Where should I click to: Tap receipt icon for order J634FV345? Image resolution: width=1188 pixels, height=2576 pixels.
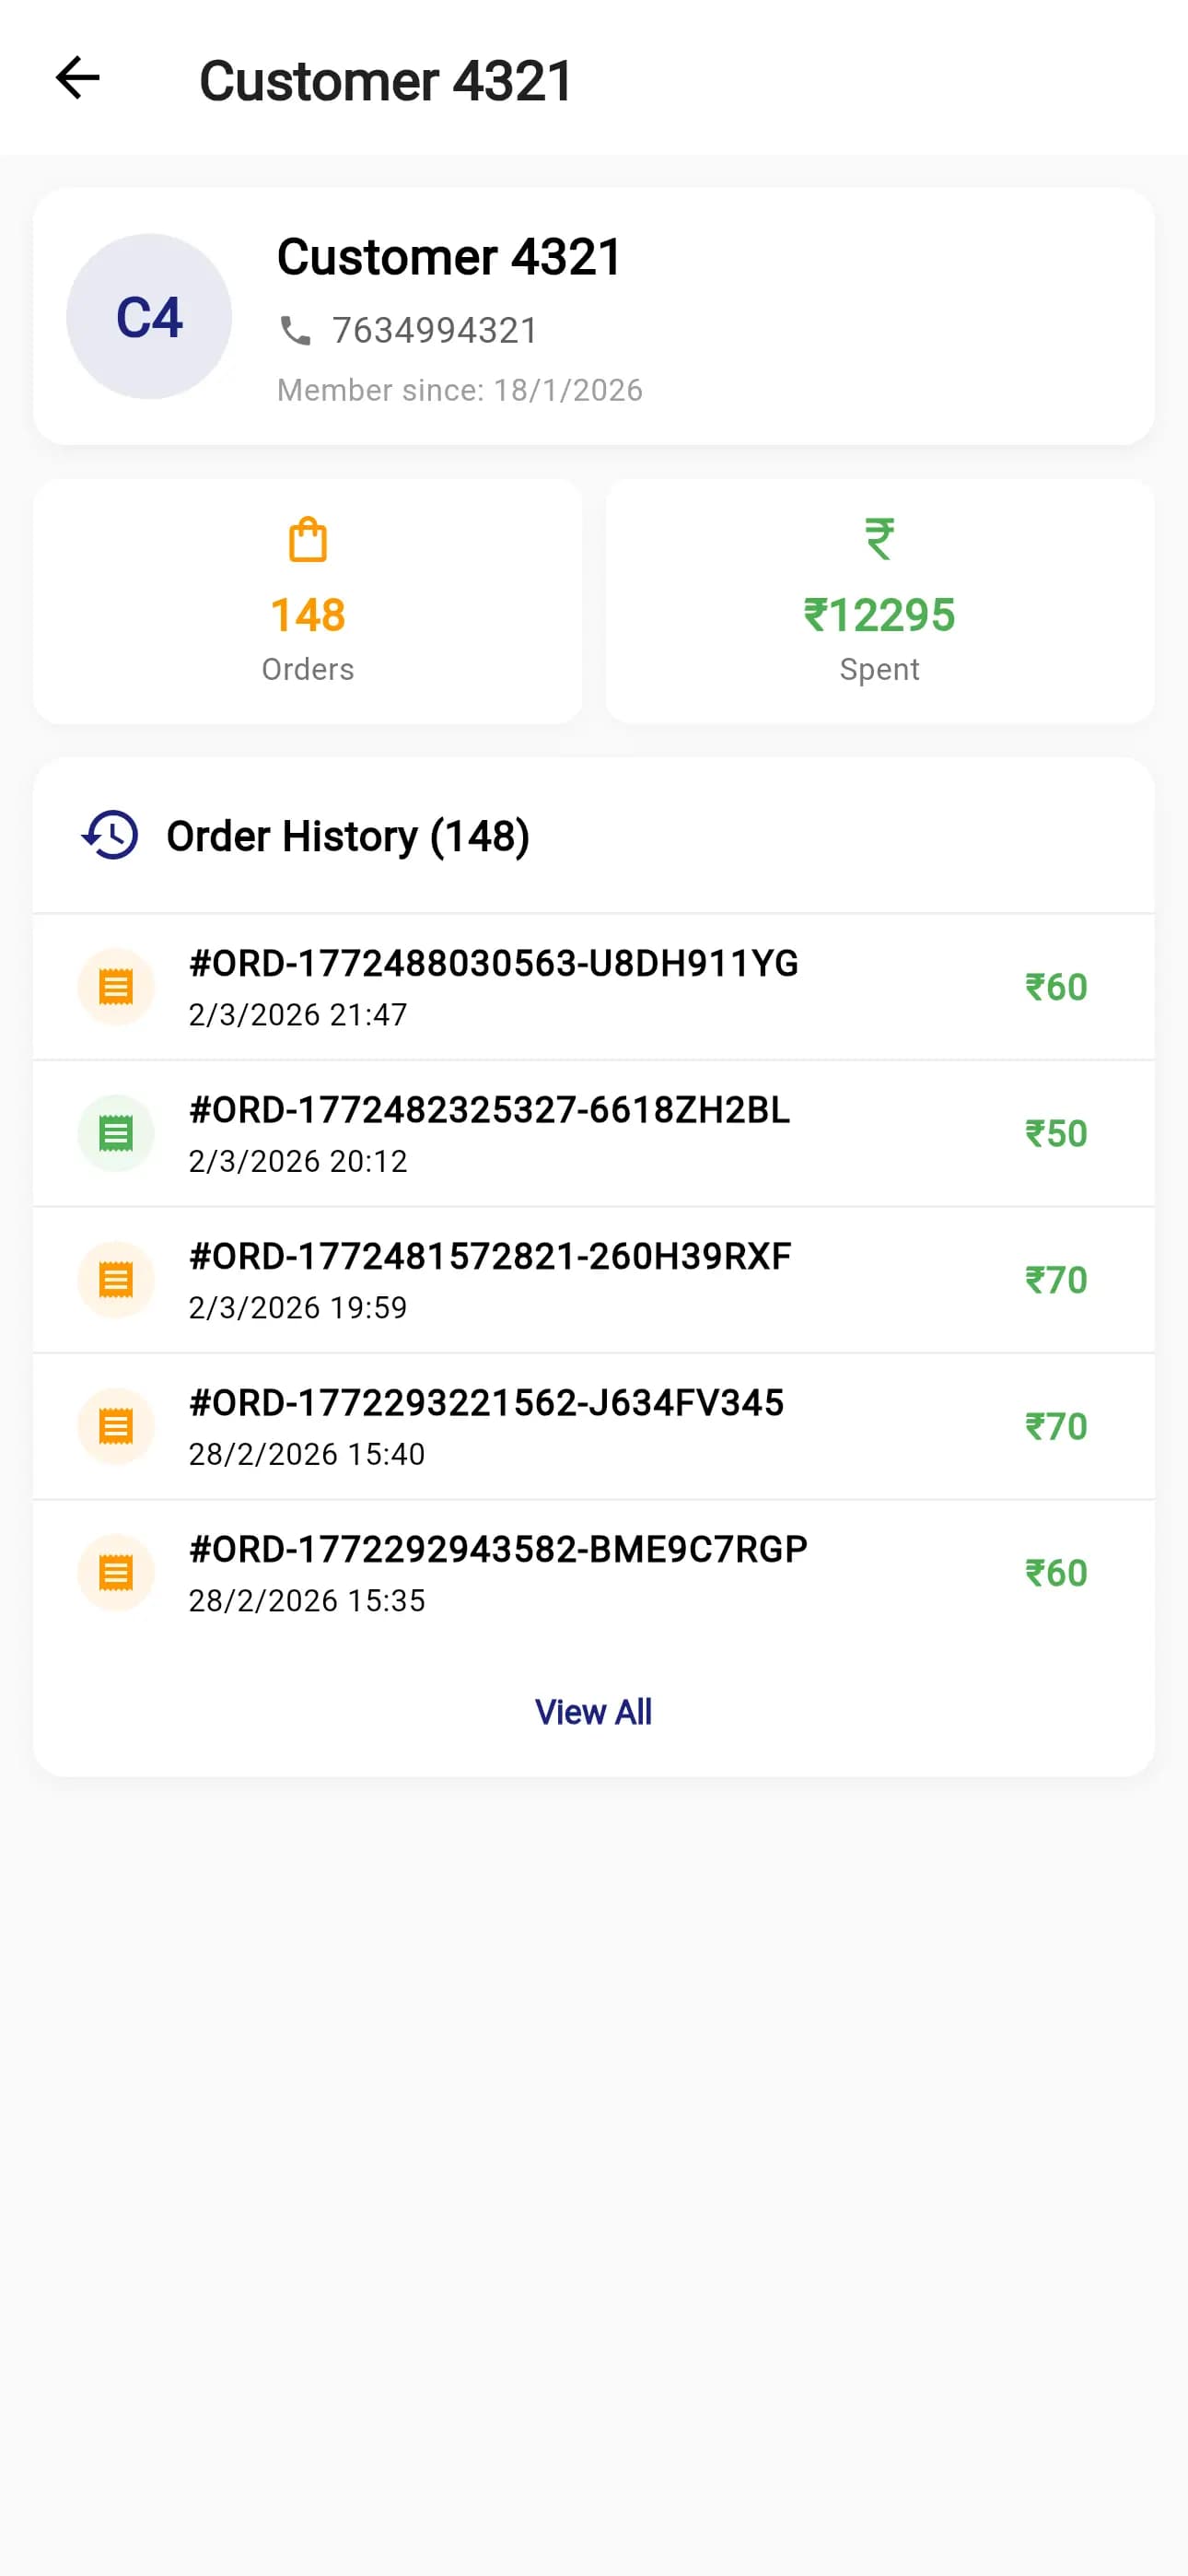click(x=116, y=1426)
